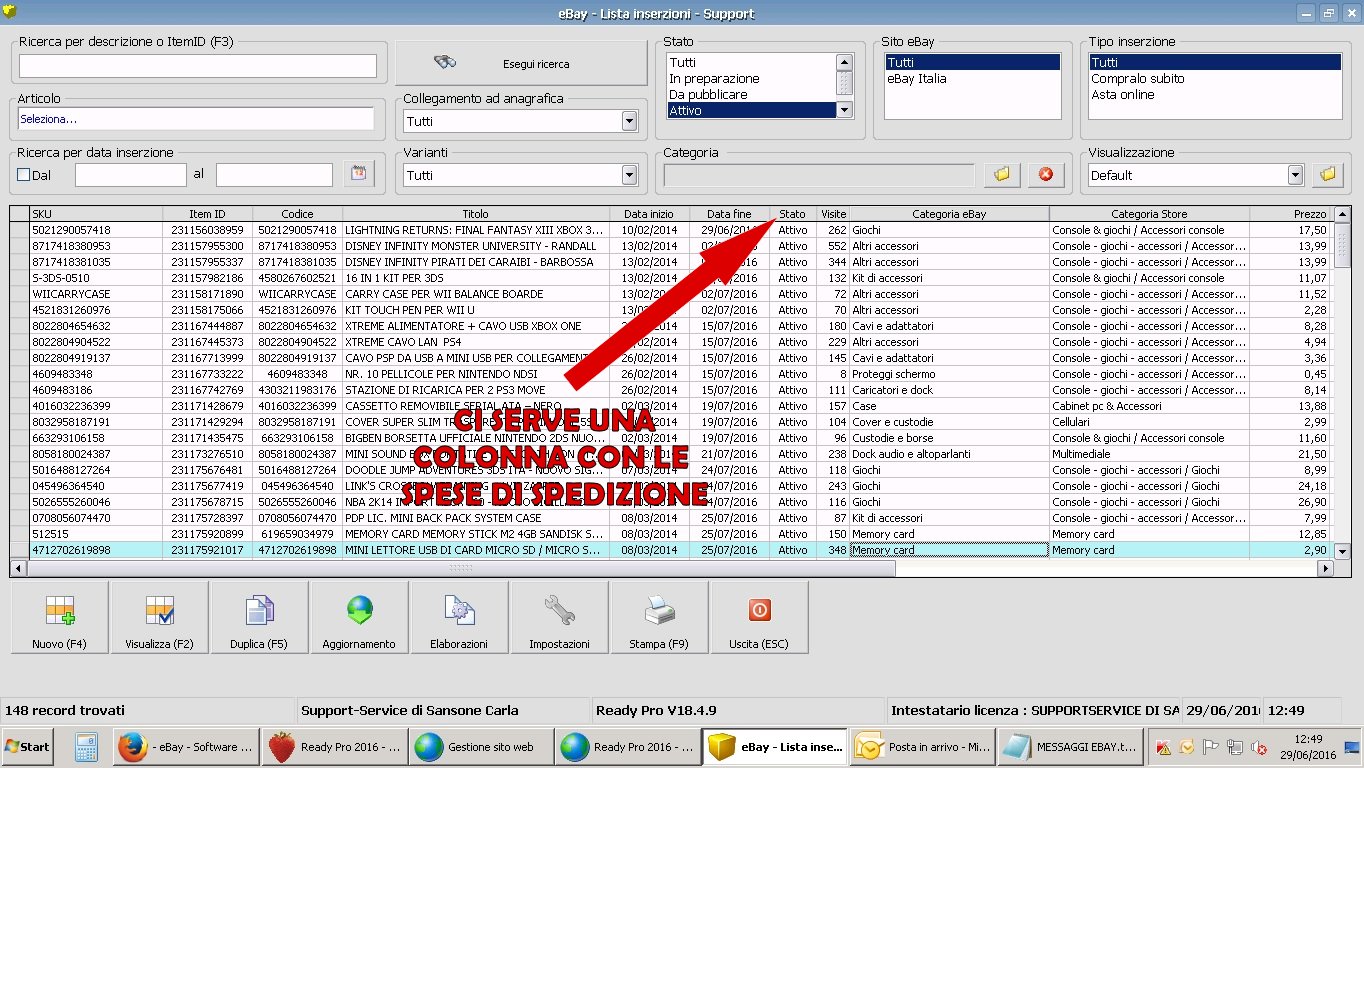This screenshot has width=1364, height=991.
Task: Sort by Titolo column header
Action: point(476,214)
